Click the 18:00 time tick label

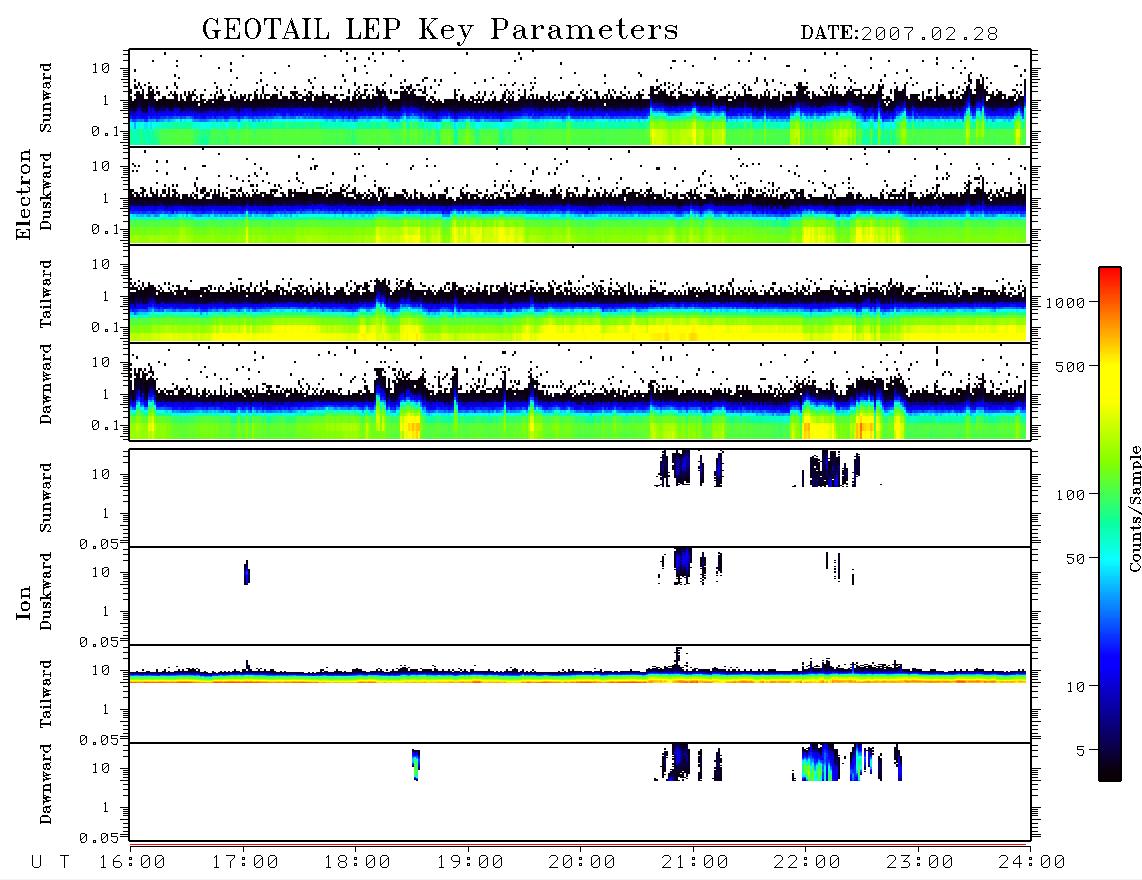358,862
